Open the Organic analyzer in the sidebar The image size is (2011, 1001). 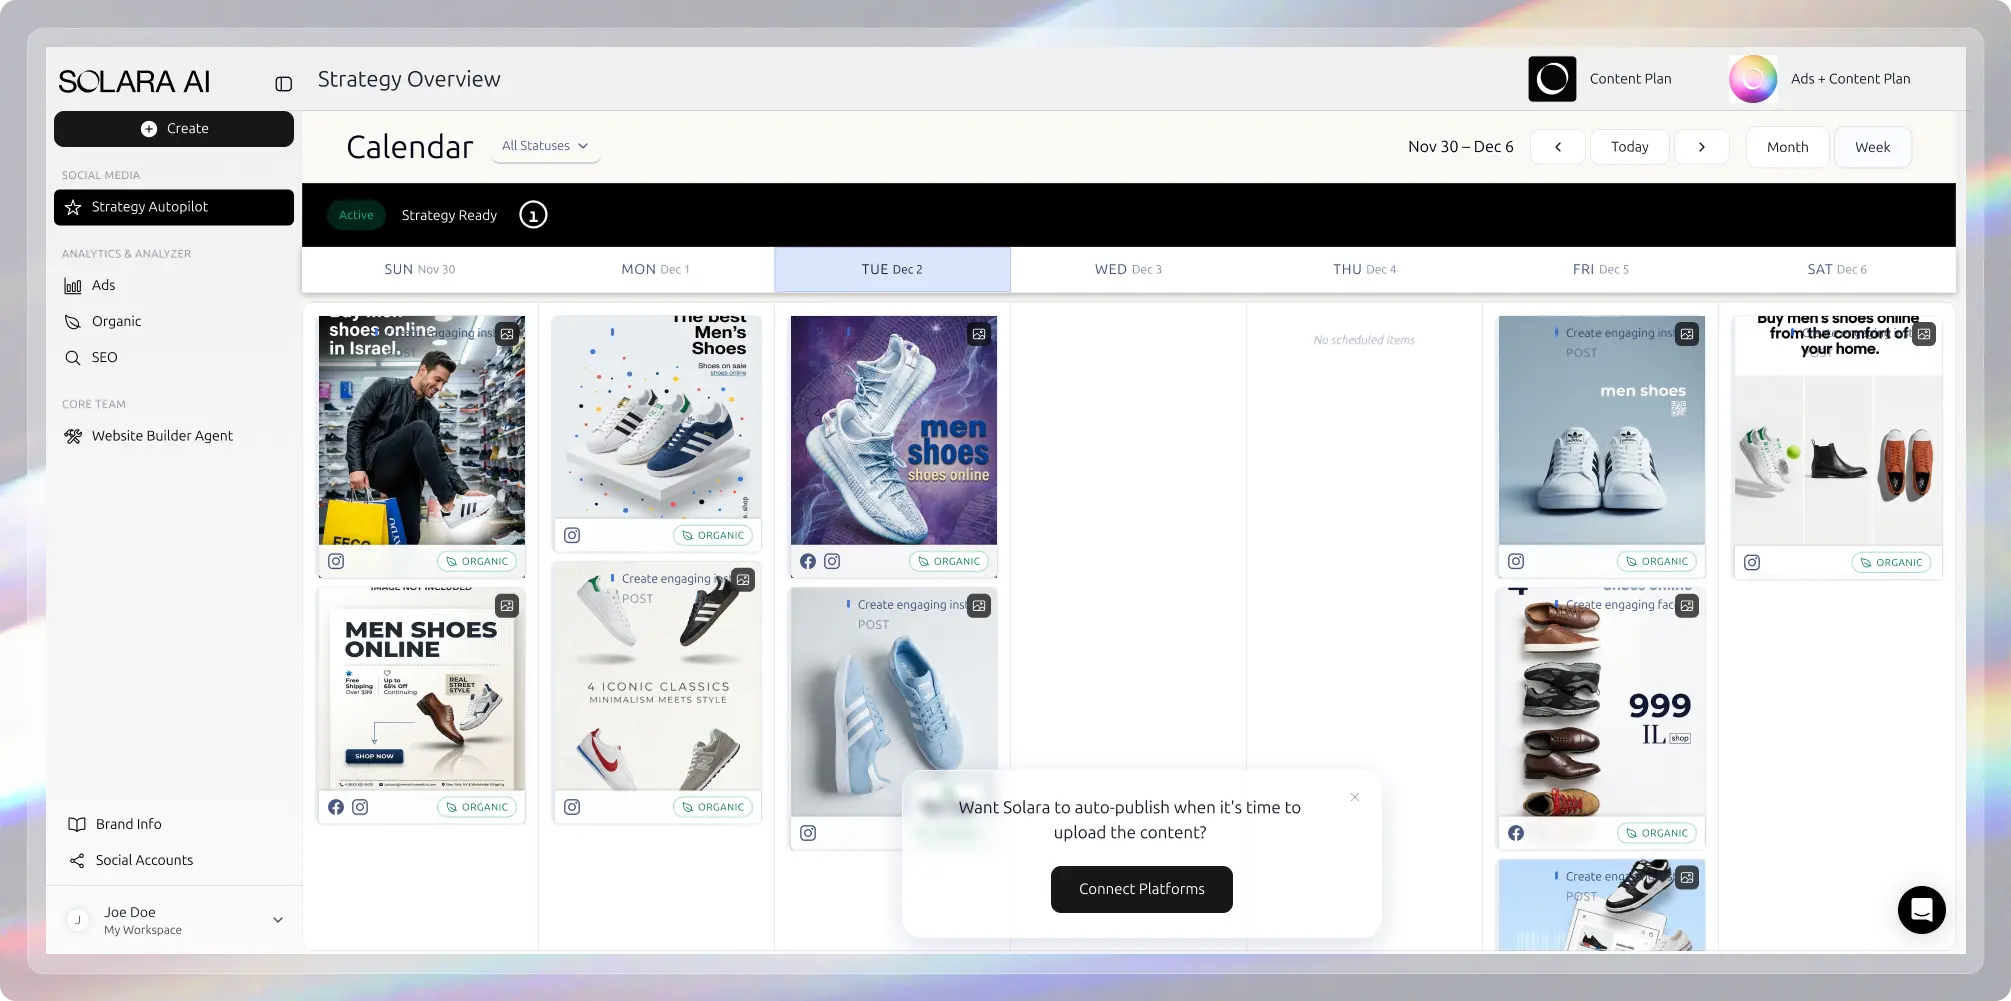(116, 321)
